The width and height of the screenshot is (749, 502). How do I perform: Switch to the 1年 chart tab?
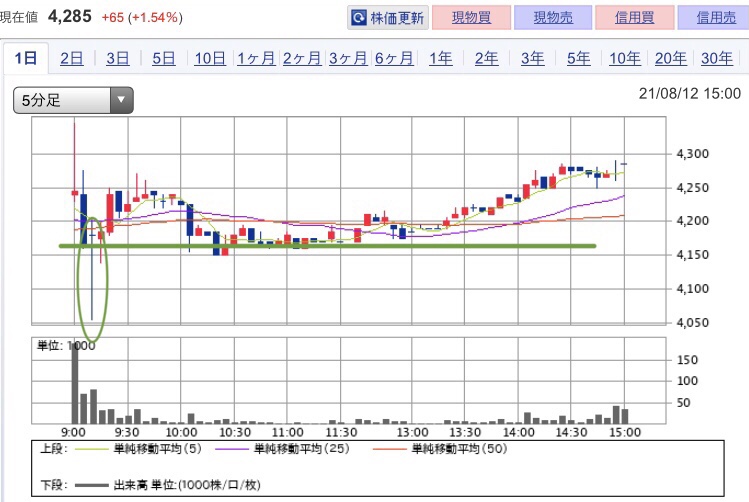(x=440, y=58)
